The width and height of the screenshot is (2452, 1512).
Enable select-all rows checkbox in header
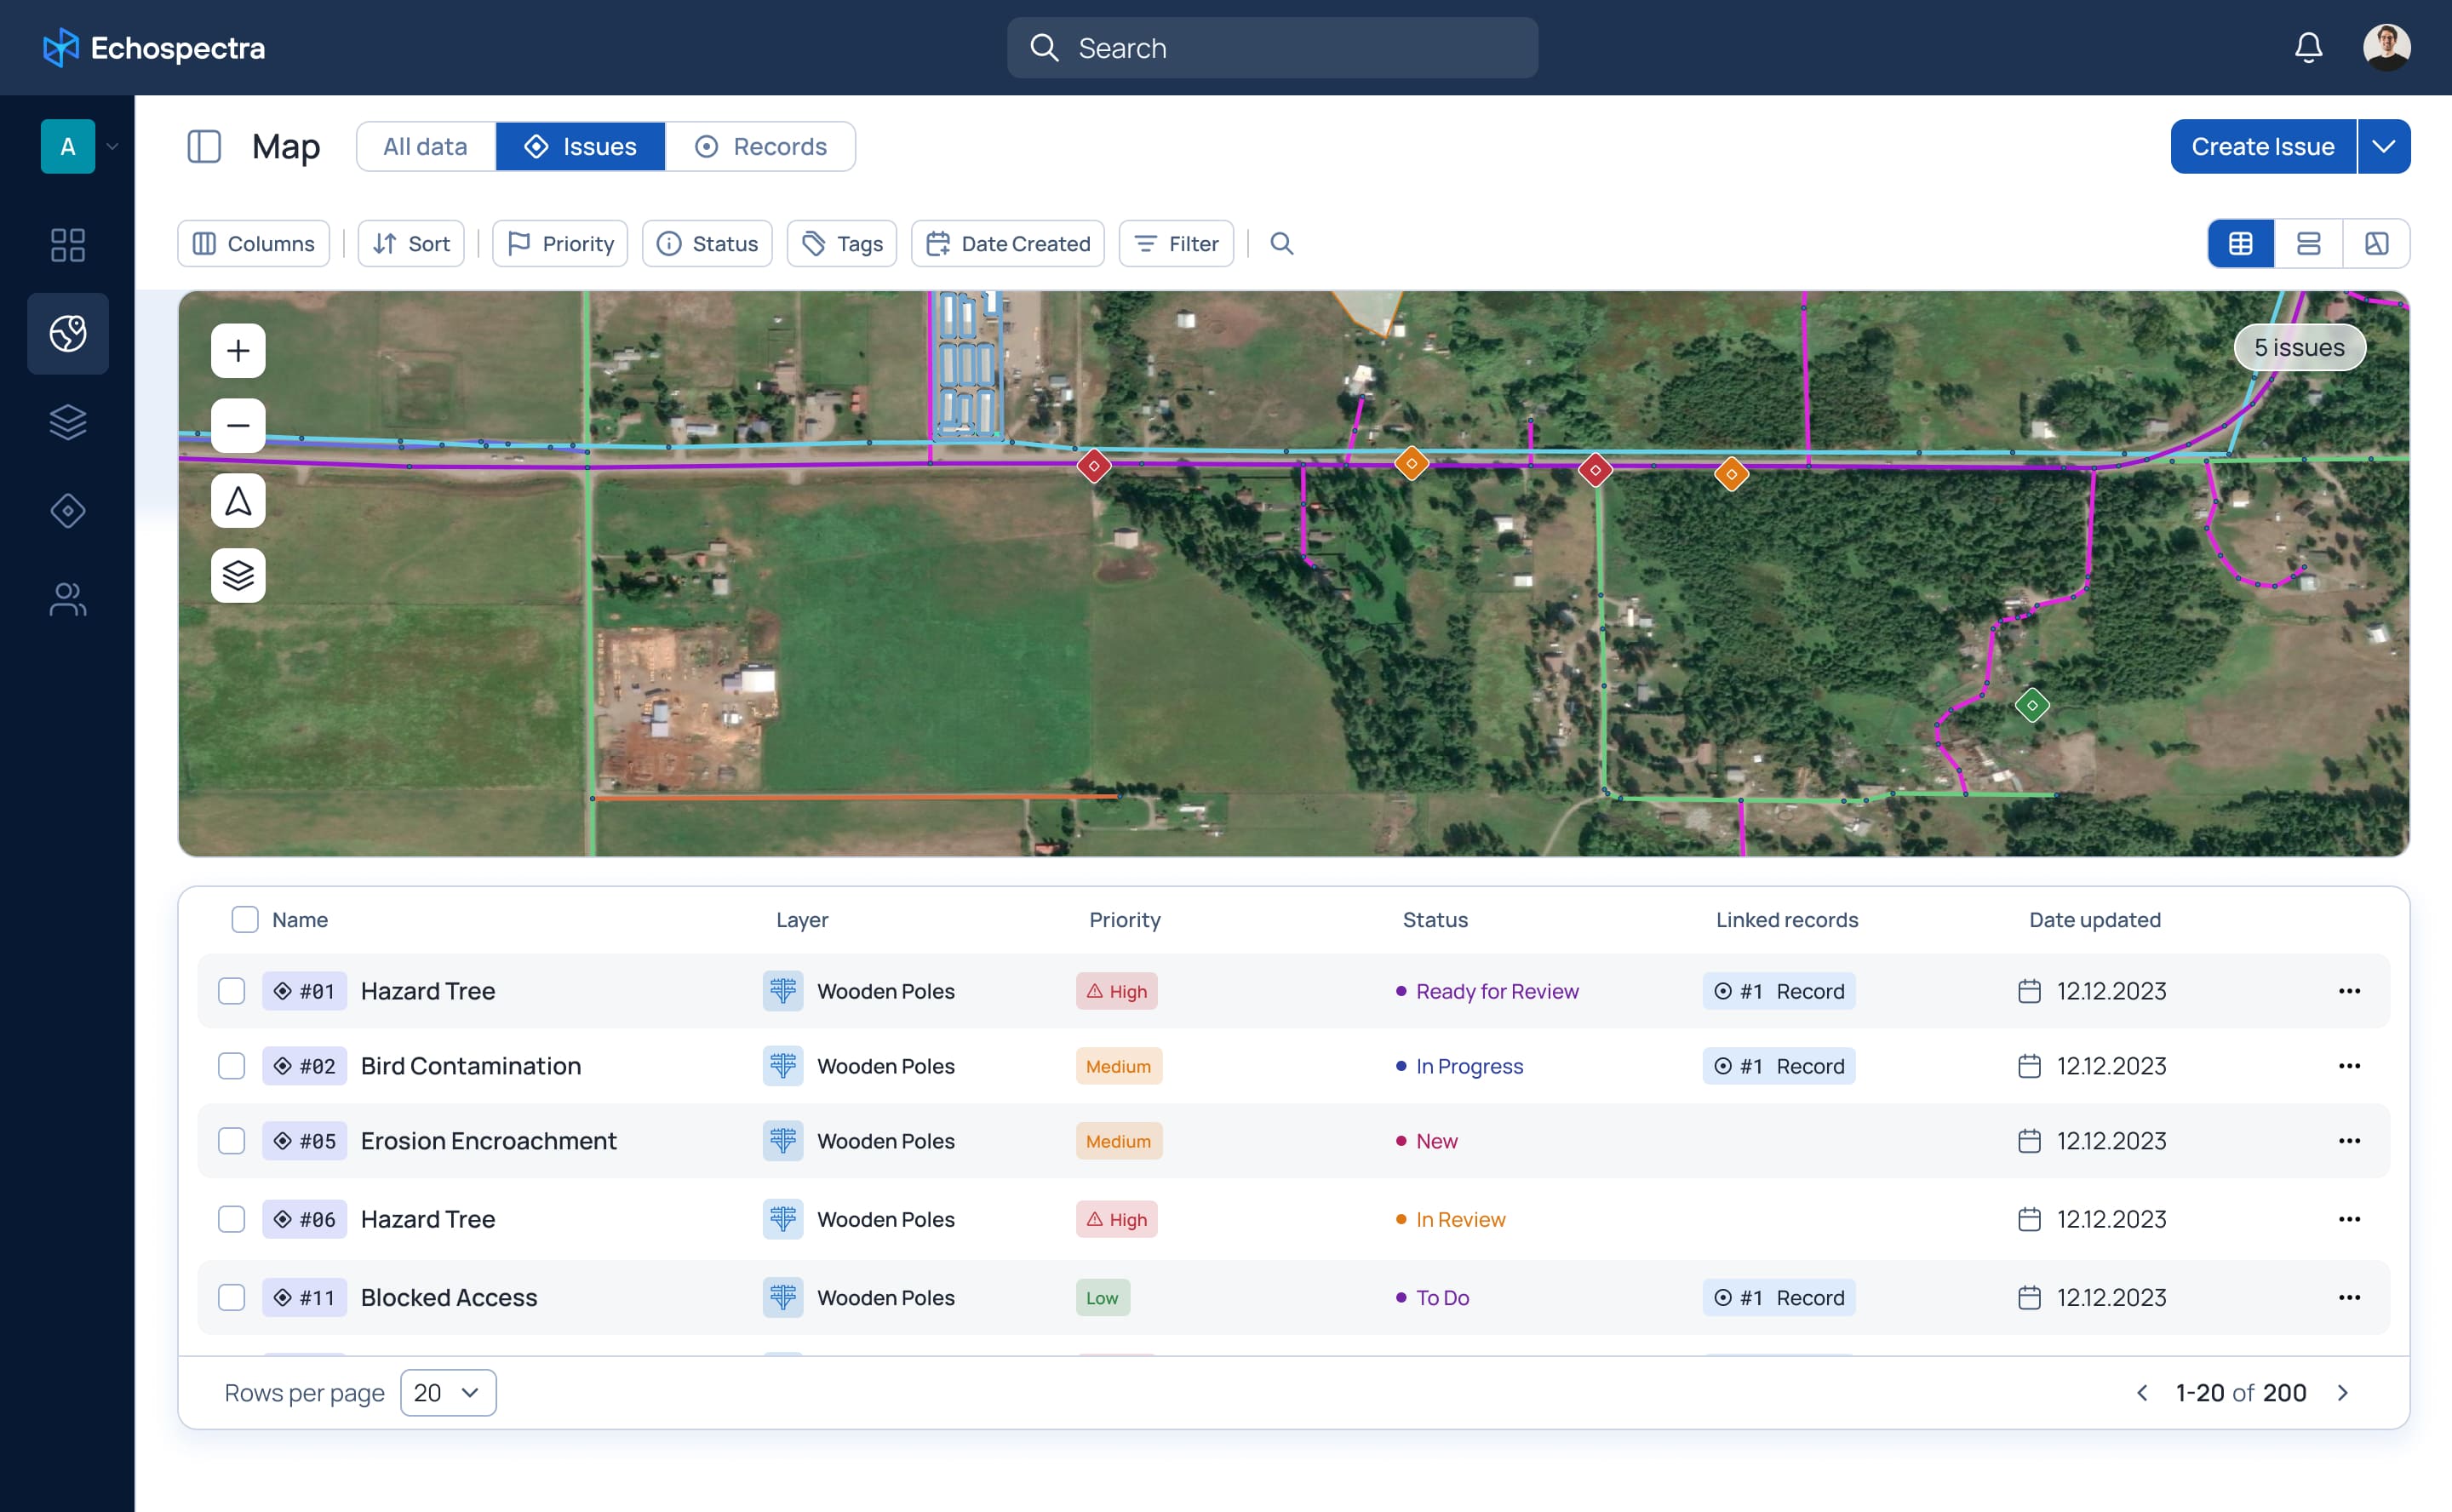point(243,918)
